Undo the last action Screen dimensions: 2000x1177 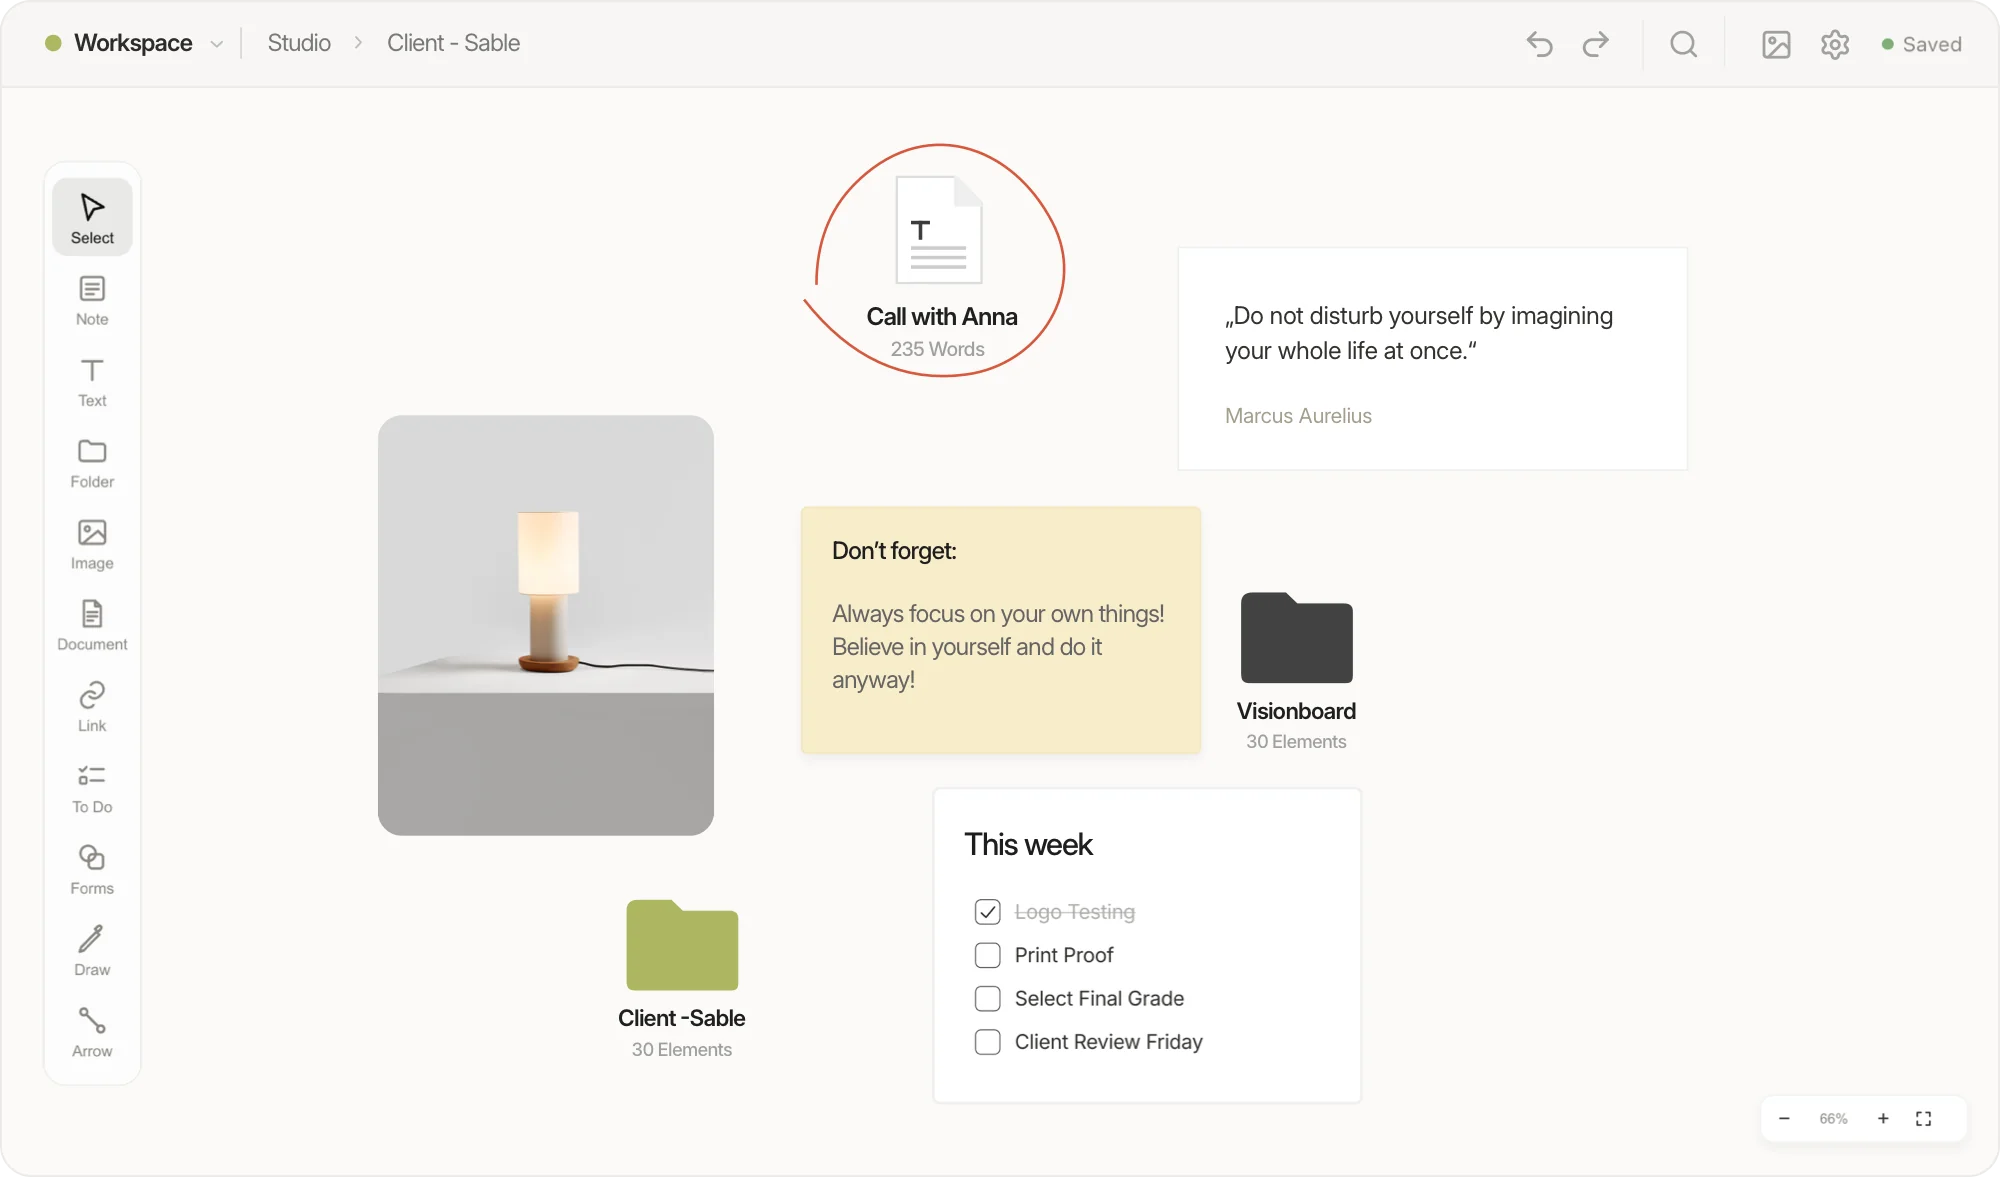click(x=1539, y=44)
